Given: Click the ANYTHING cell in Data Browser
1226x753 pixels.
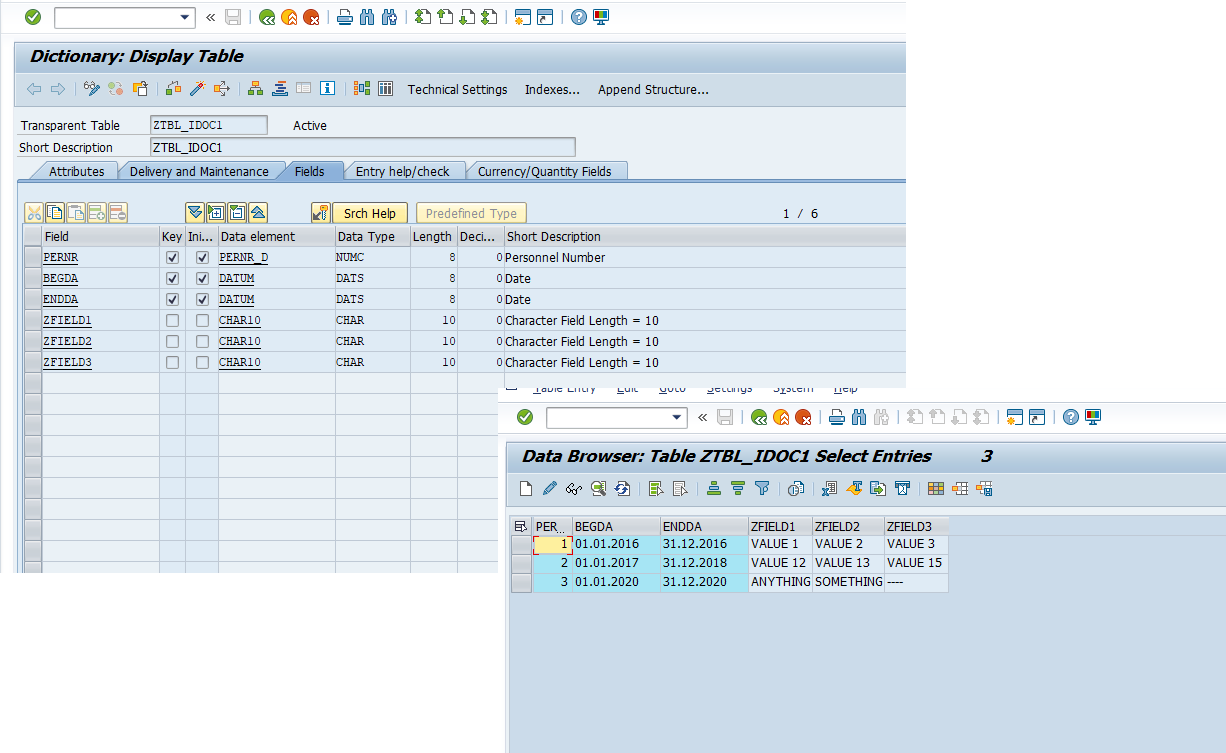Looking at the screenshot, I should pos(780,582).
